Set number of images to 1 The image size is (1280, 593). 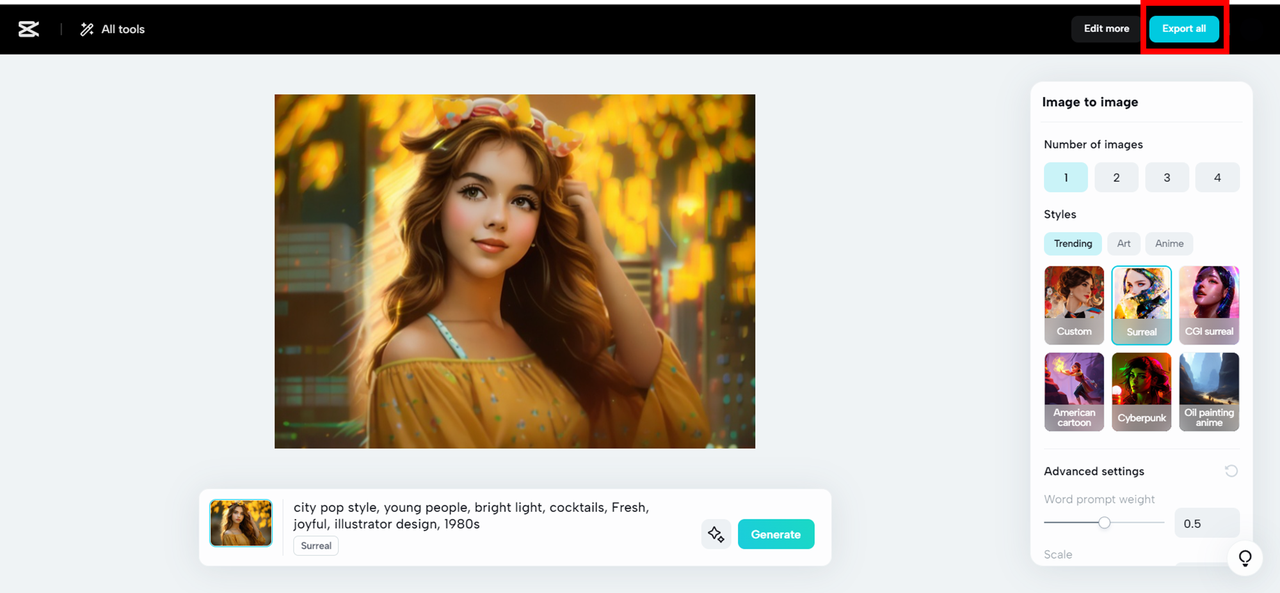pyautogui.click(x=1066, y=177)
